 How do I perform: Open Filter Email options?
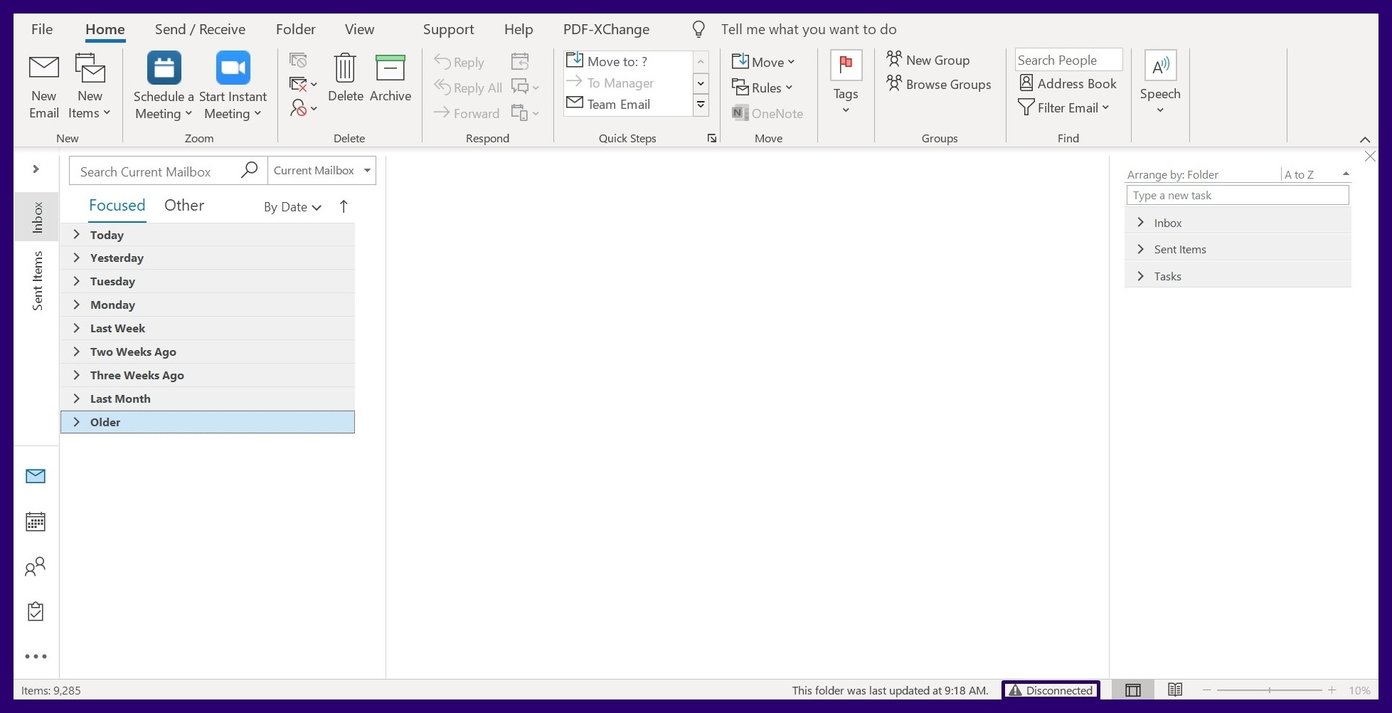1064,108
